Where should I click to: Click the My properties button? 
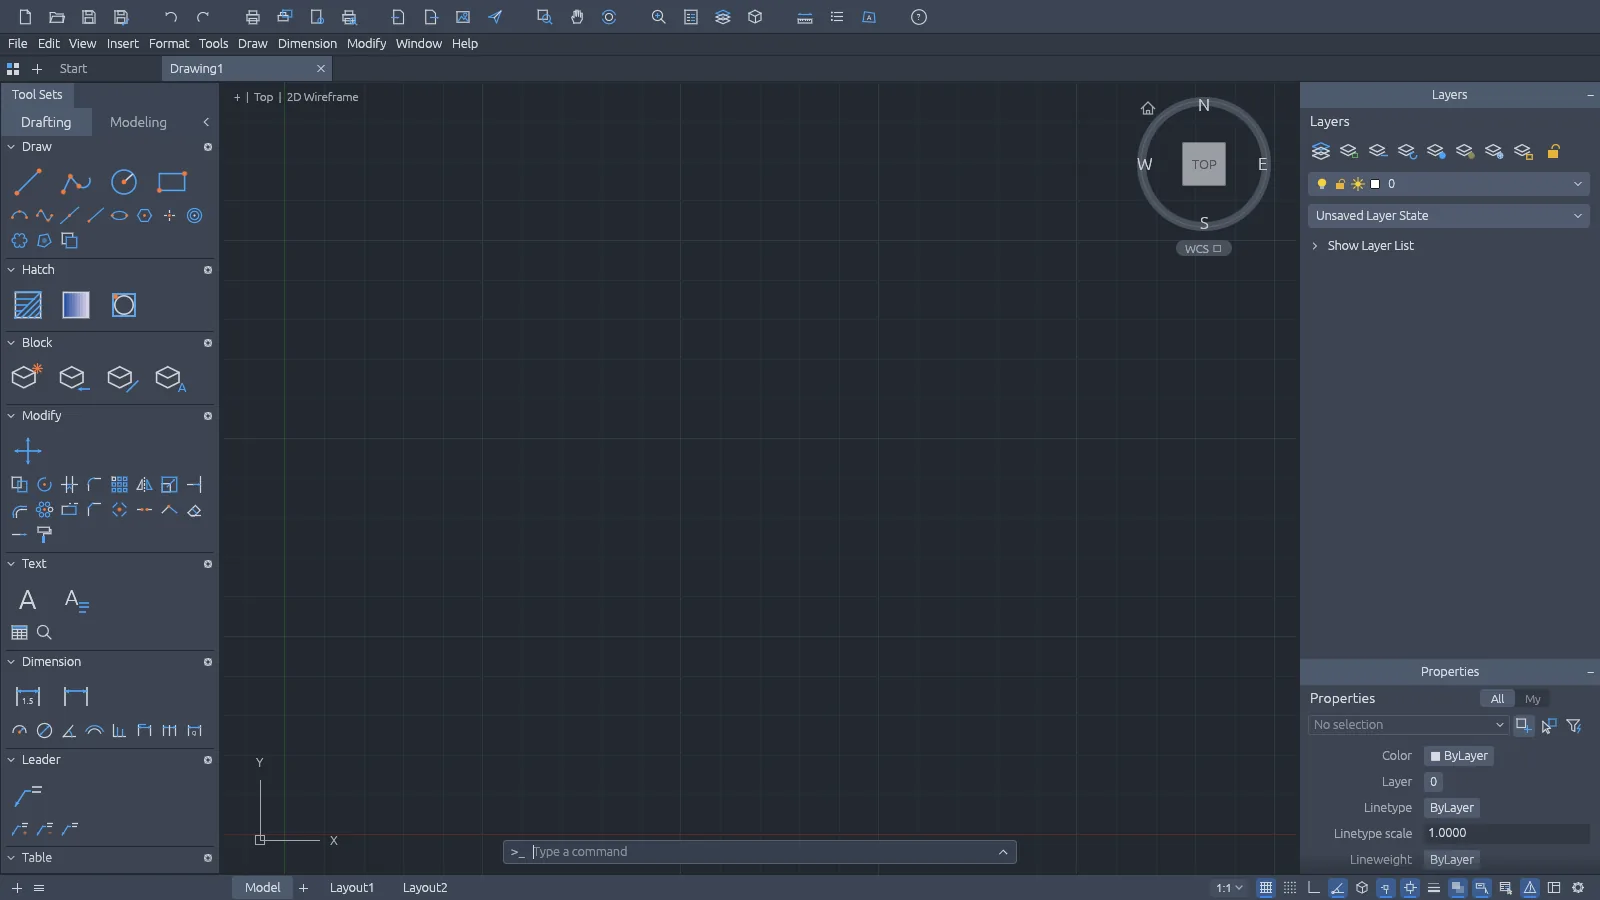(x=1533, y=699)
